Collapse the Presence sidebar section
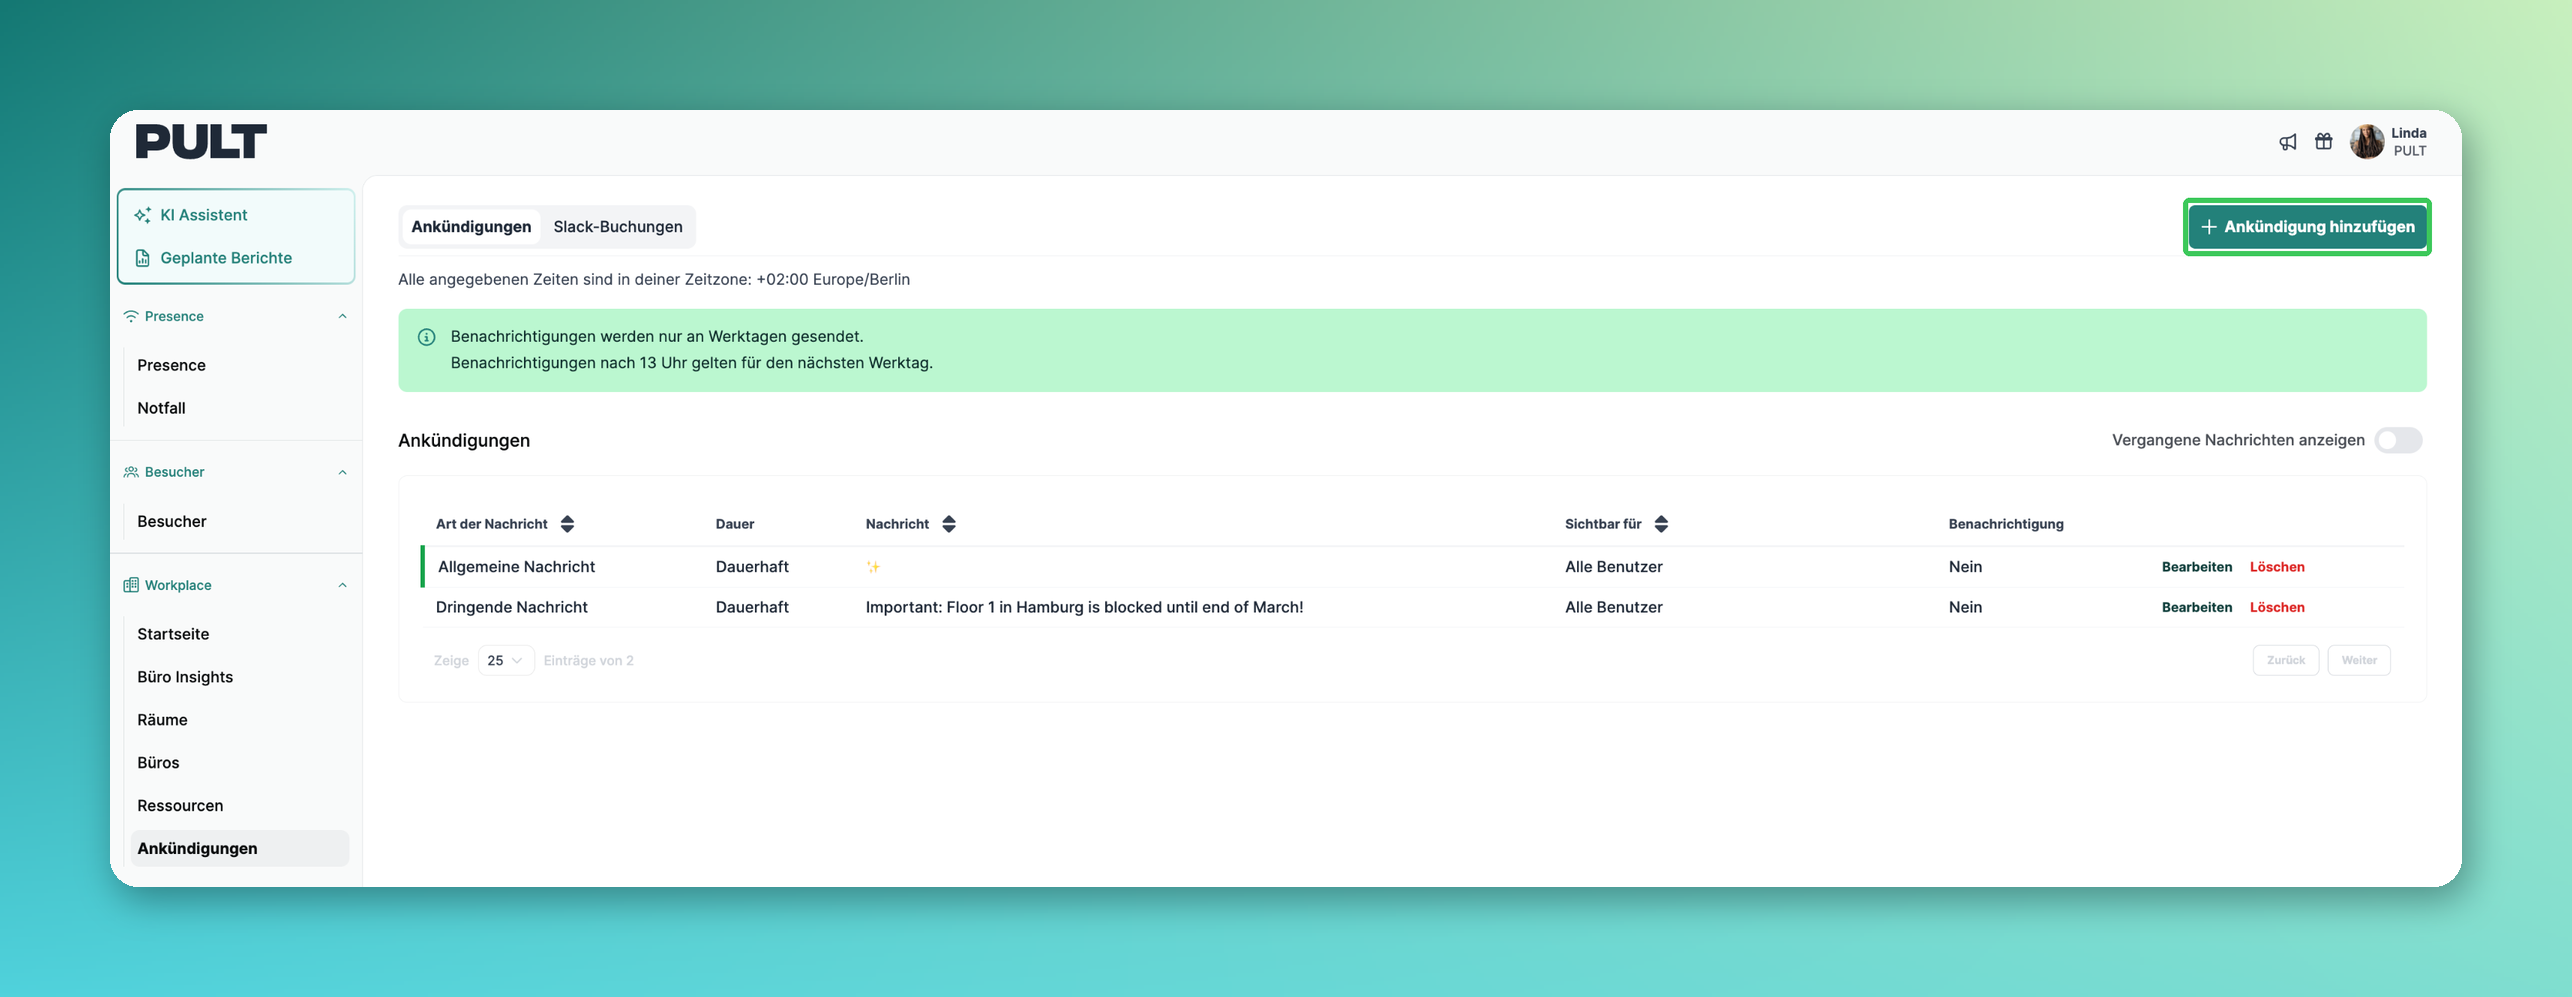The height and width of the screenshot is (997, 2572). (342, 316)
